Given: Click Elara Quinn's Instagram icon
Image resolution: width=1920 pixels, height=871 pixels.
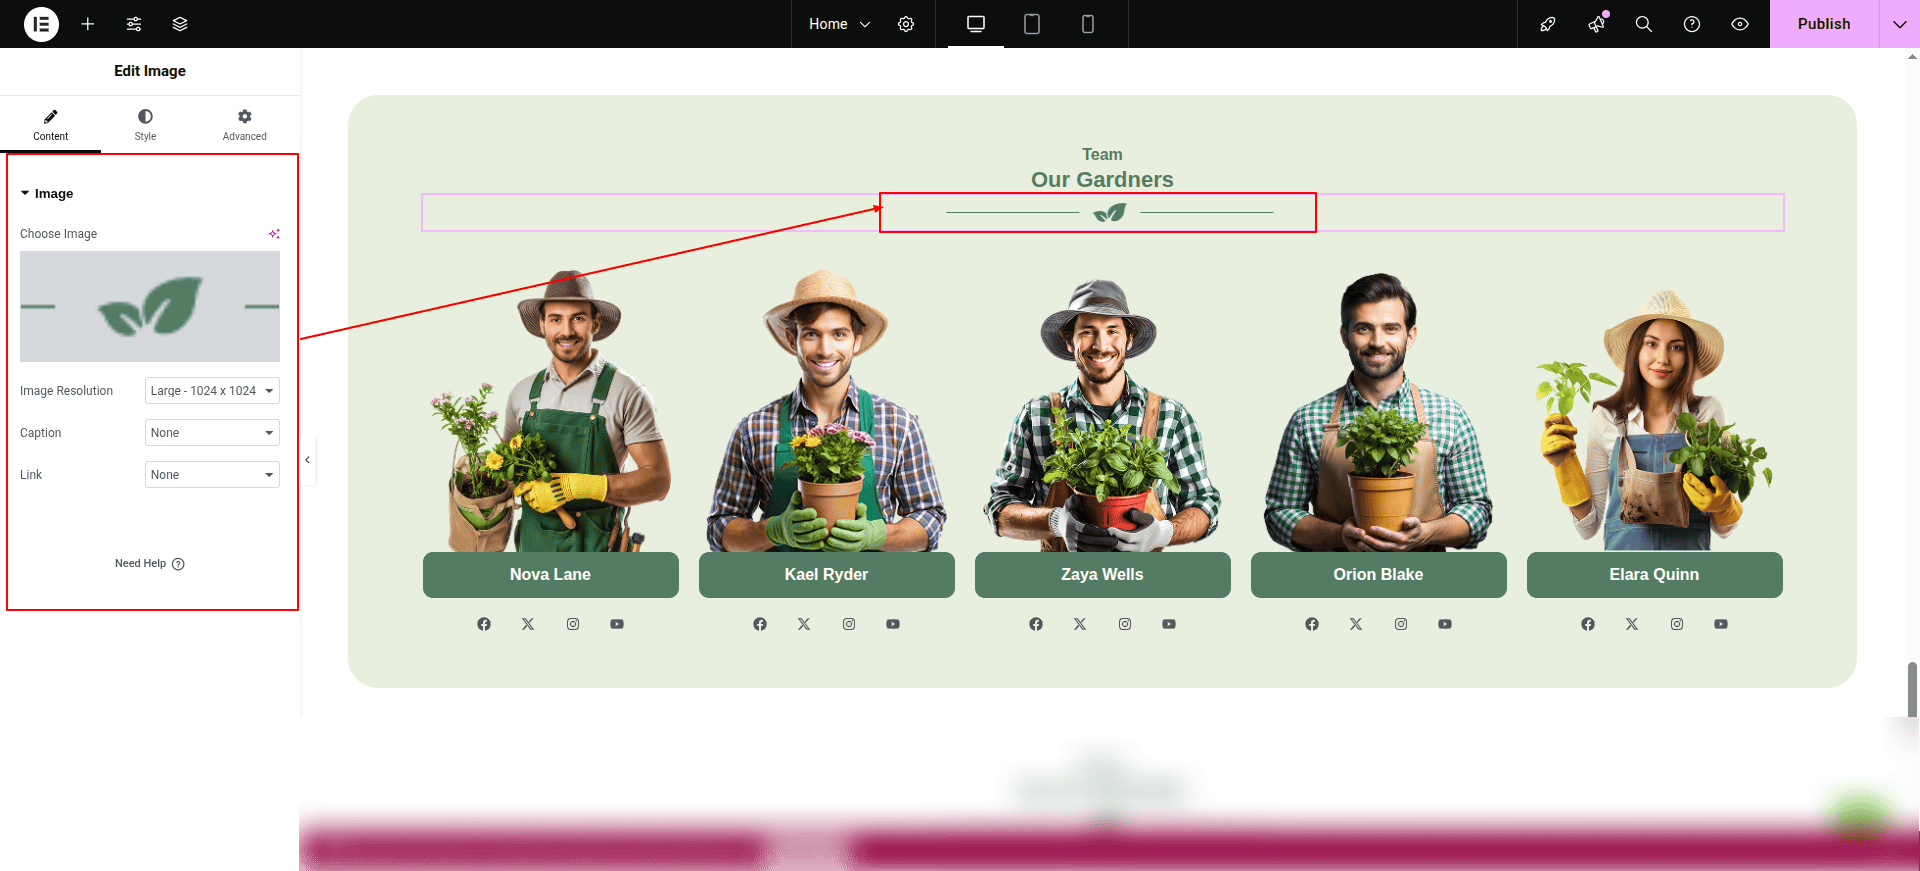Looking at the screenshot, I should tap(1677, 624).
